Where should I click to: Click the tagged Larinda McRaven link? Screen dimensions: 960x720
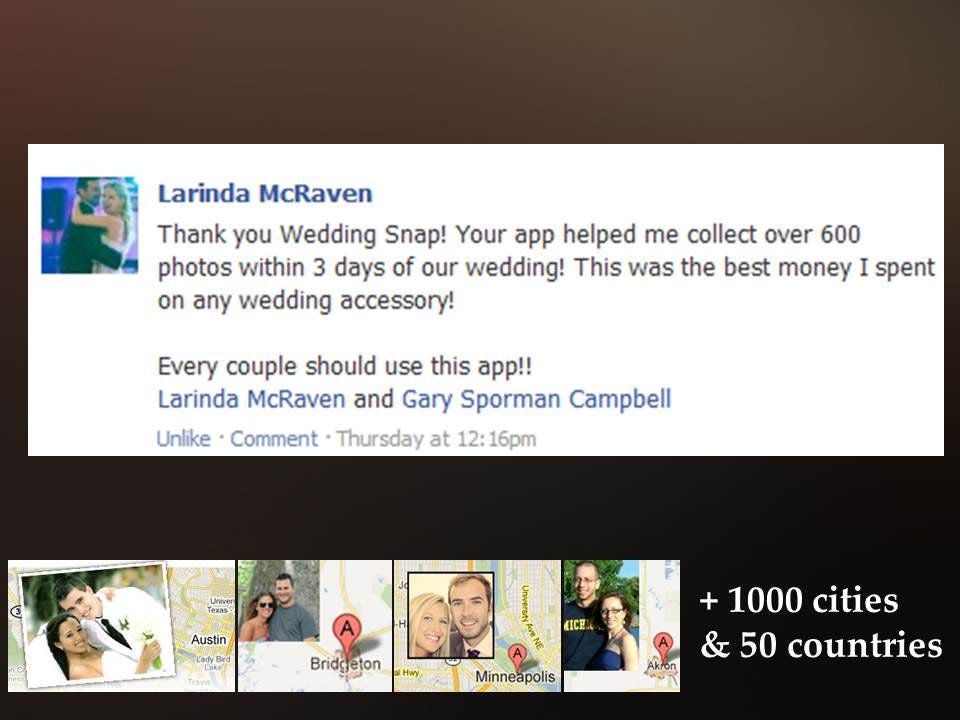pos(252,399)
